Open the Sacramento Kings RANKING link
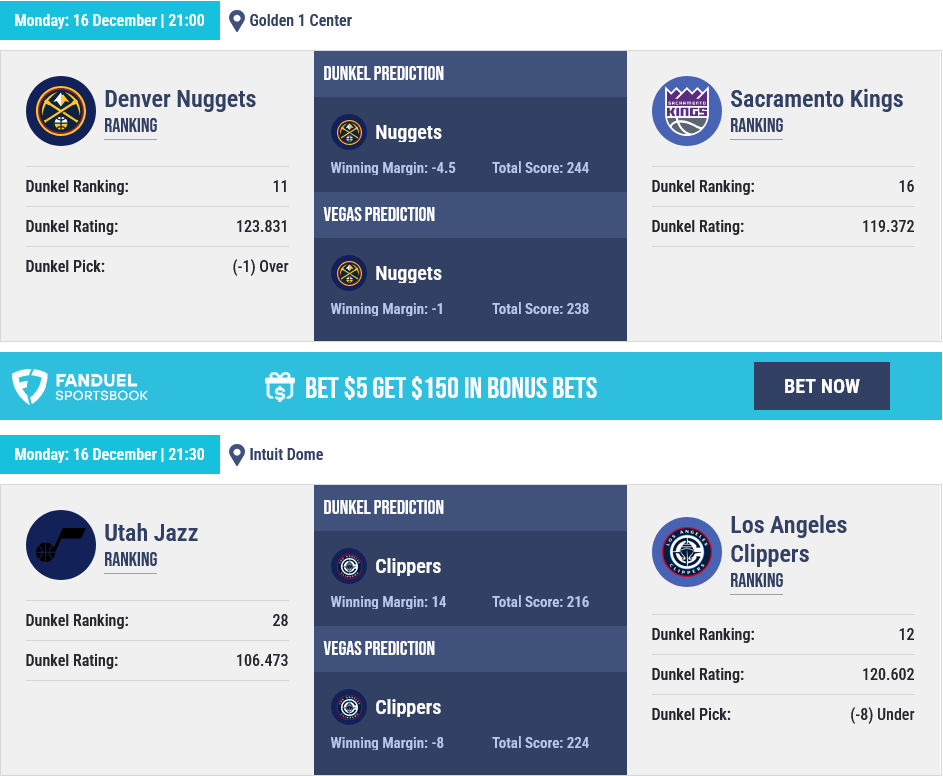Viewport: 943px width, 776px height. (x=757, y=126)
